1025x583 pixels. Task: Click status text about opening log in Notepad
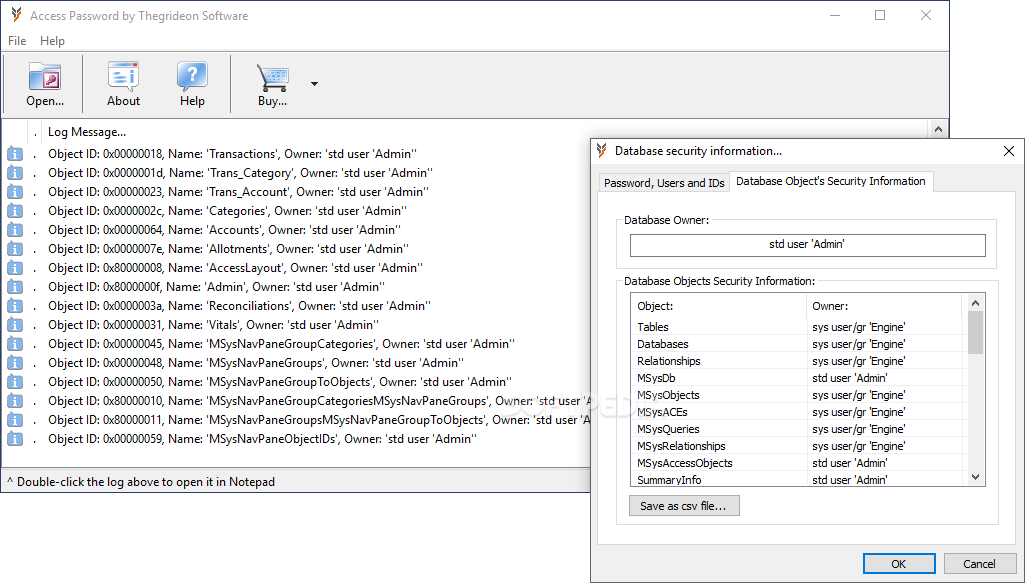click(141, 482)
